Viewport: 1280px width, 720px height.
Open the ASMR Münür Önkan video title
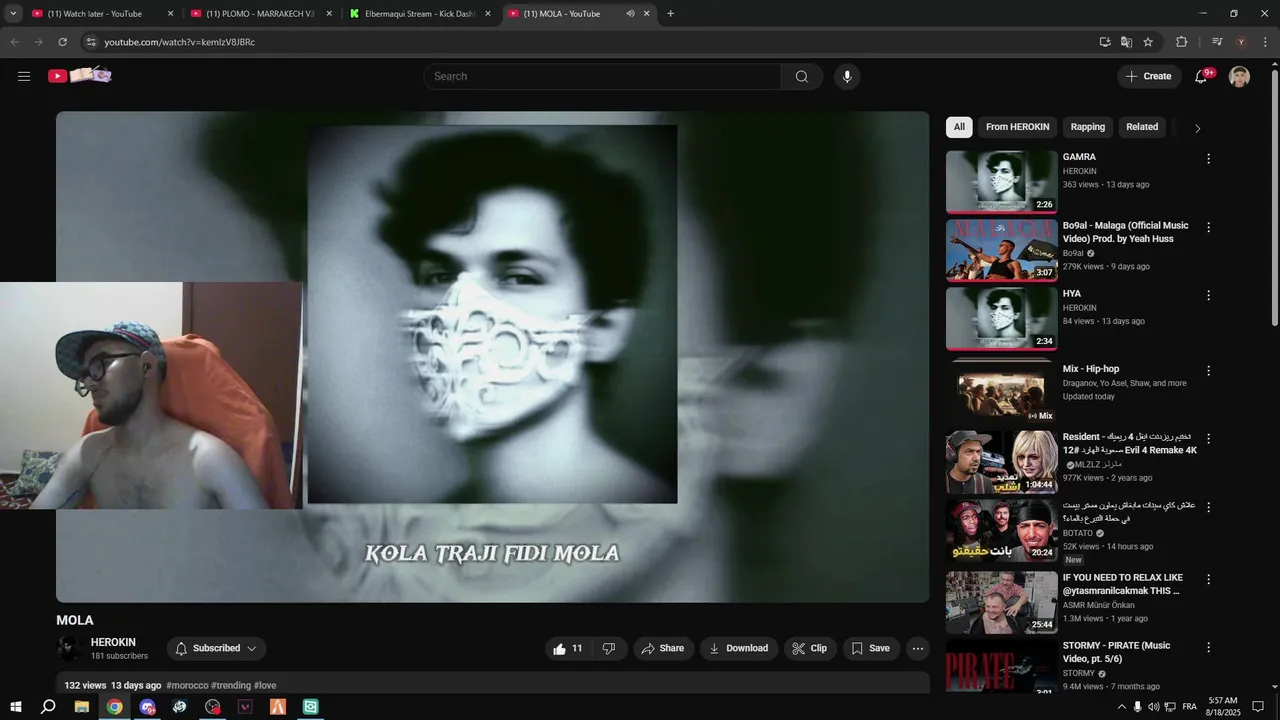point(1122,584)
